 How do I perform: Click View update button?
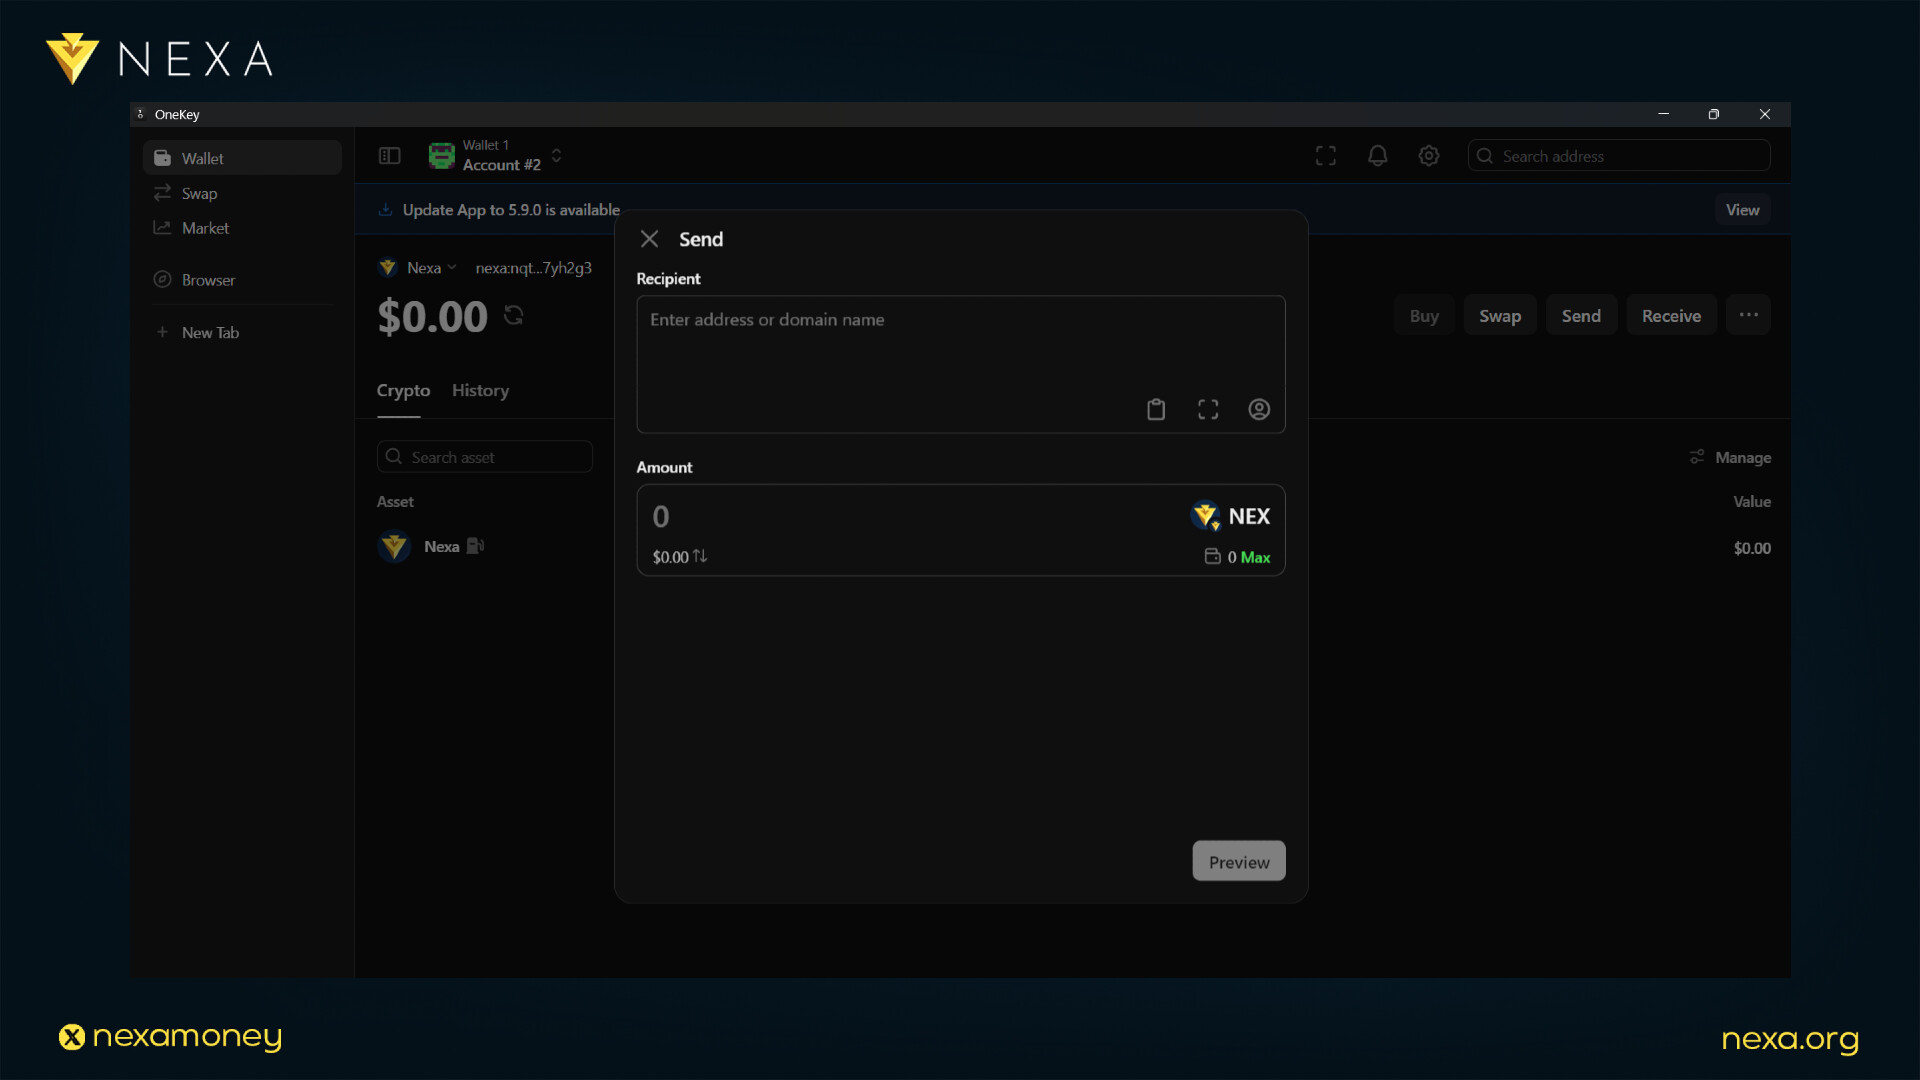pyautogui.click(x=1742, y=210)
